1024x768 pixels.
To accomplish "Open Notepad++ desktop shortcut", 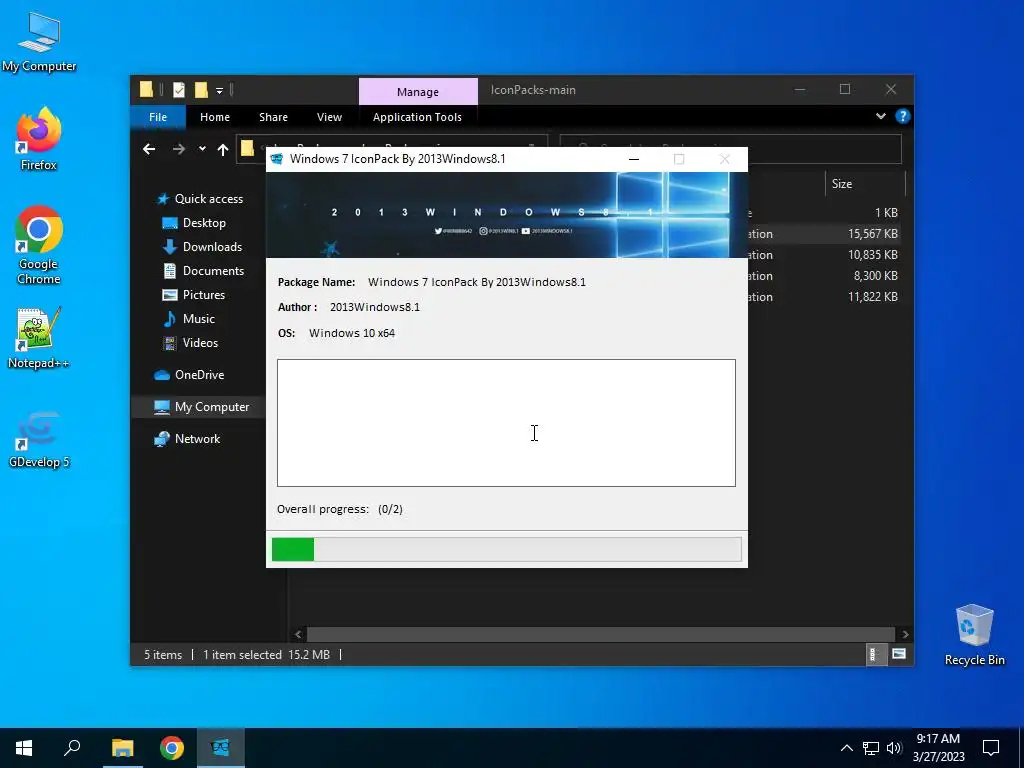I will (x=39, y=338).
